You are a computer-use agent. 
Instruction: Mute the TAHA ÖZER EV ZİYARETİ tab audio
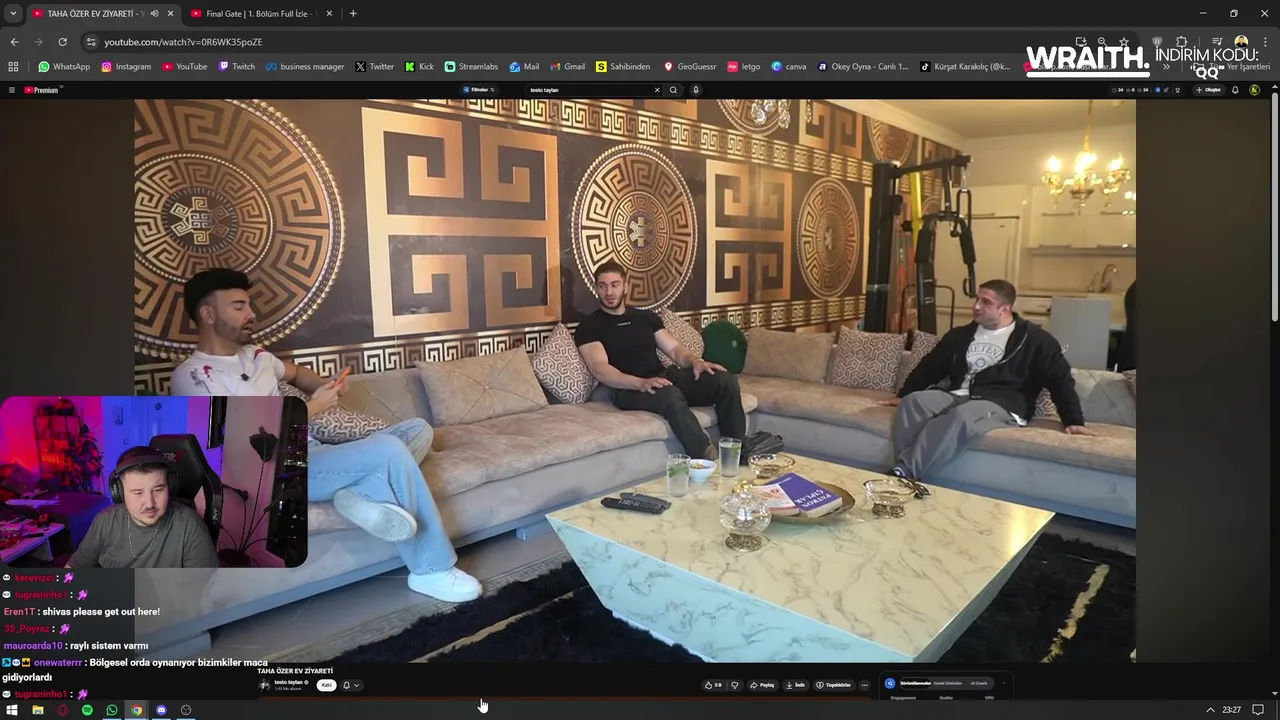(x=154, y=13)
